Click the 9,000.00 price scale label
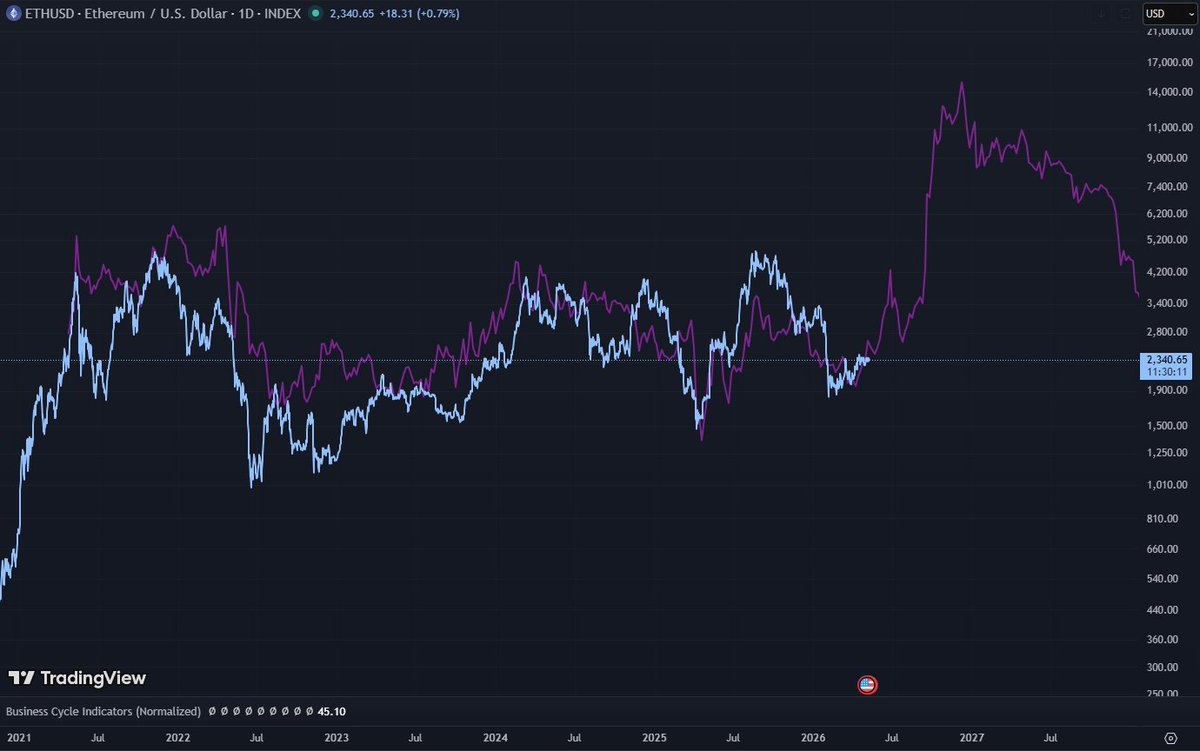Viewport: 1200px width, 751px height. click(x=1168, y=158)
